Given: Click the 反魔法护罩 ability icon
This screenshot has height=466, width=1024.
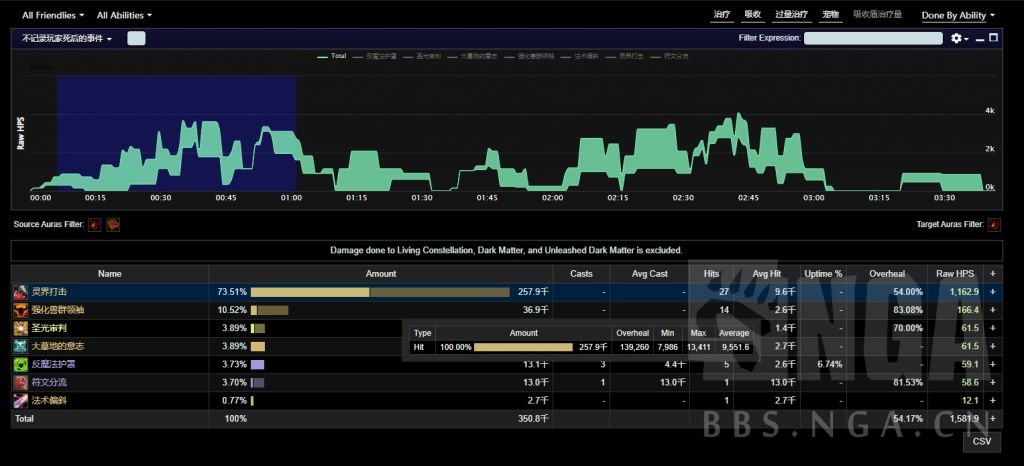Looking at the screenshot, I should pyautogui.click(x=20, y=364).
